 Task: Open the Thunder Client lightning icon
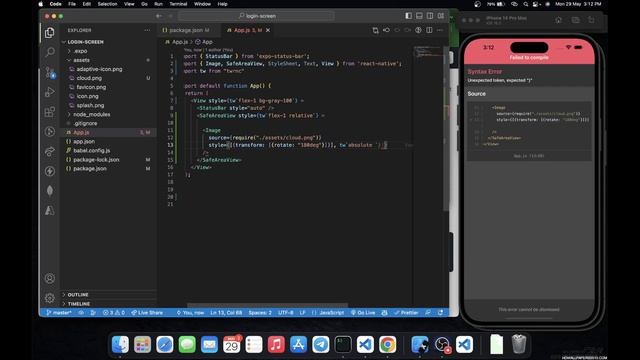coord(50,171)
